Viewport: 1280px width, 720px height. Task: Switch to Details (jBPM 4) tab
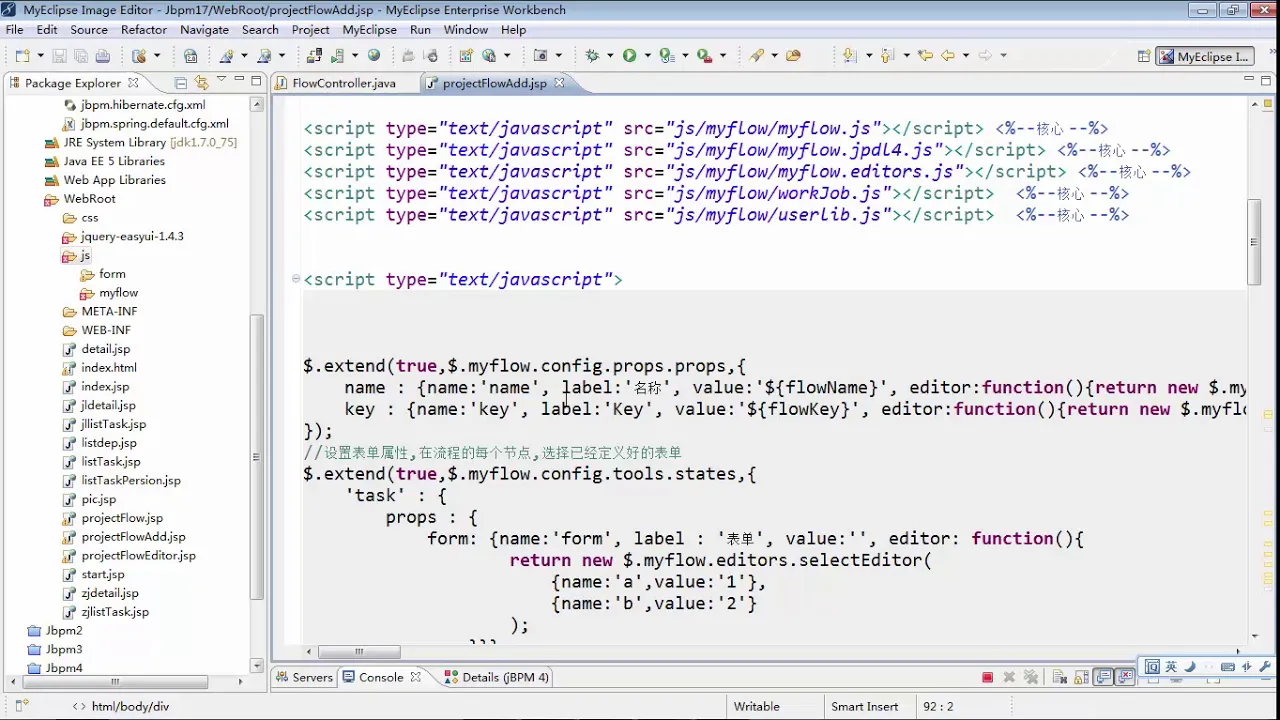[x=496, y=677]
